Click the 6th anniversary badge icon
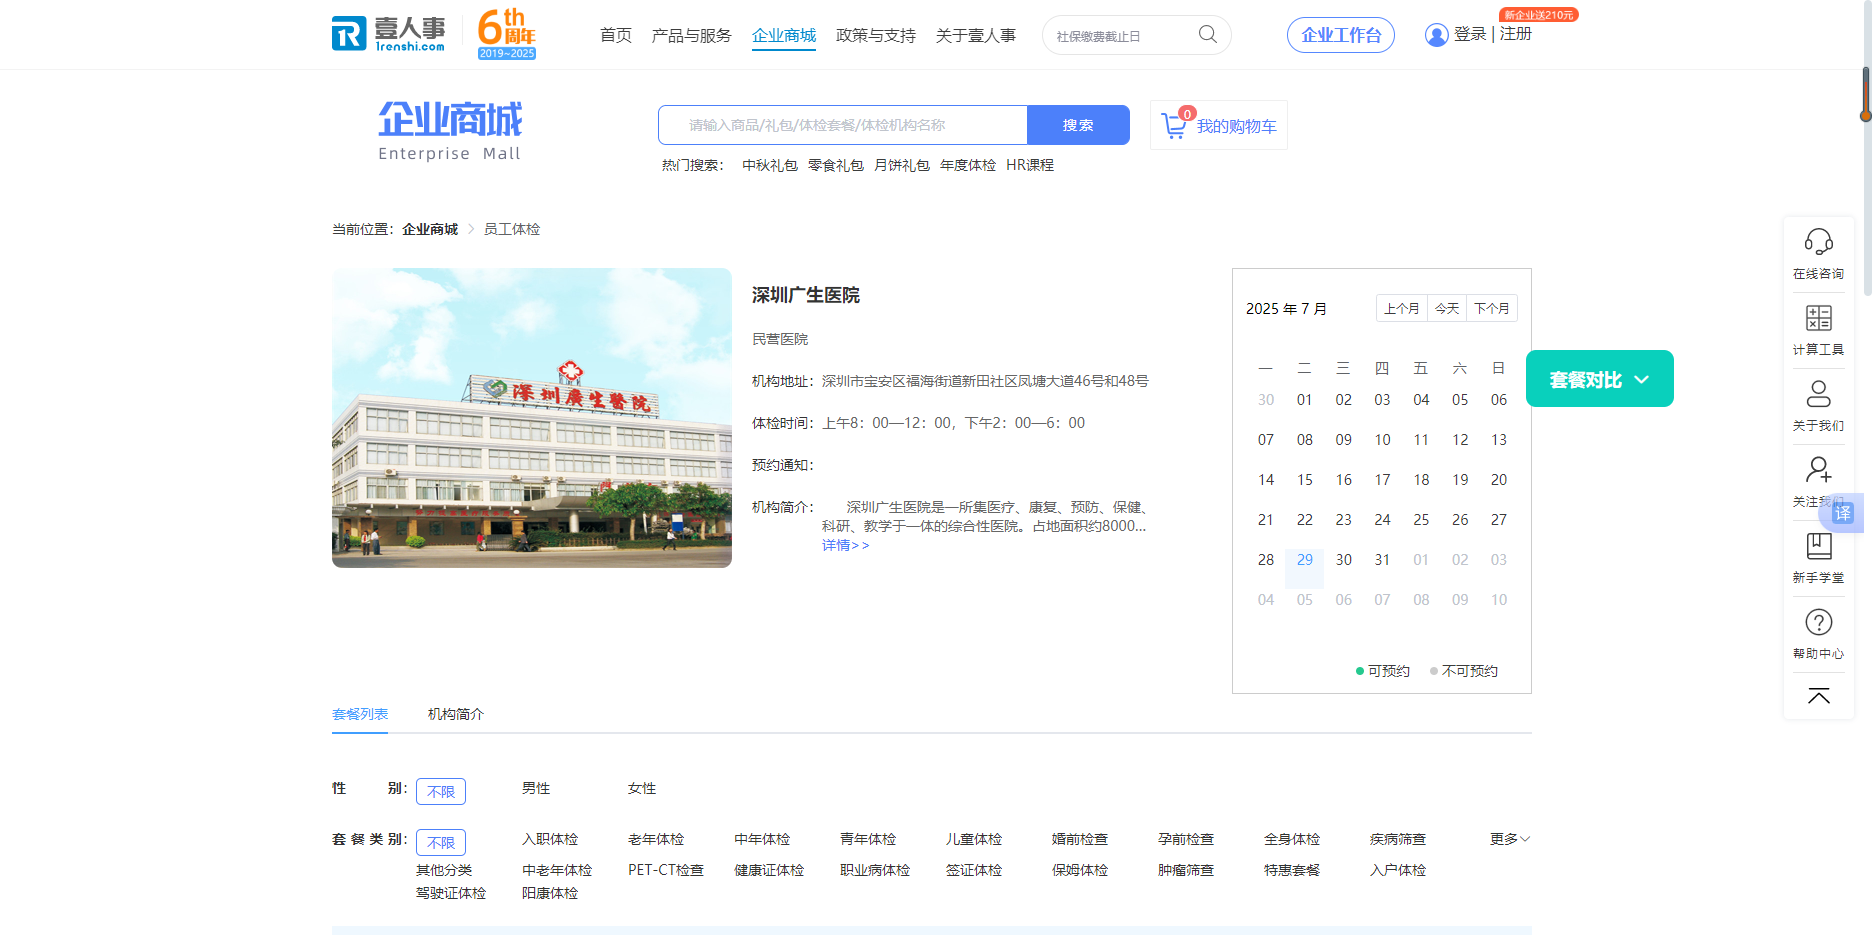Screen dimensions: 1872x935 coord(507,33)
